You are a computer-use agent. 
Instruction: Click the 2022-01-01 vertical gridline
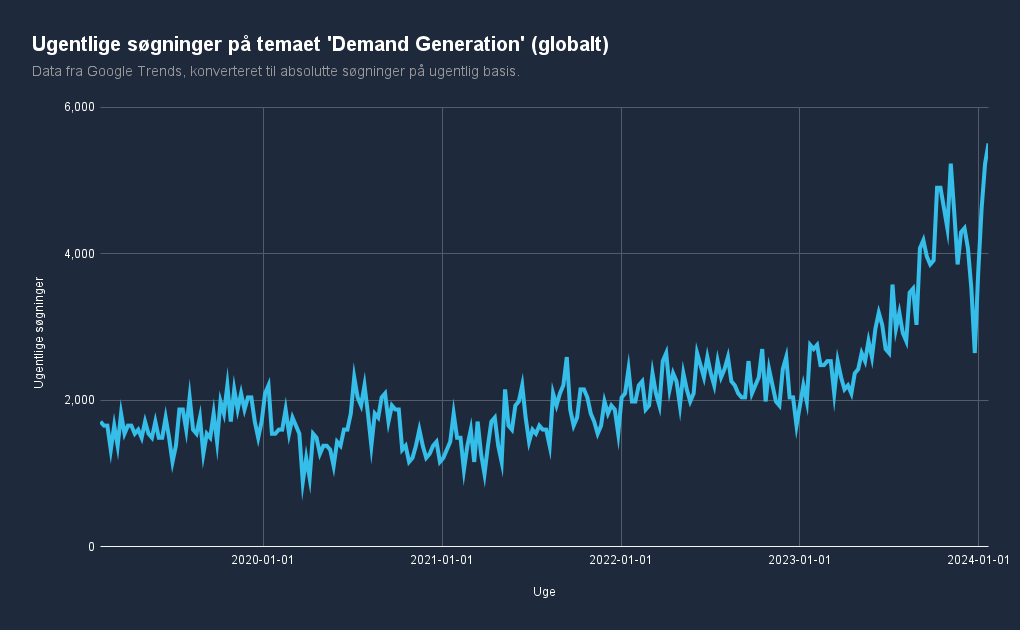(621, 327)
